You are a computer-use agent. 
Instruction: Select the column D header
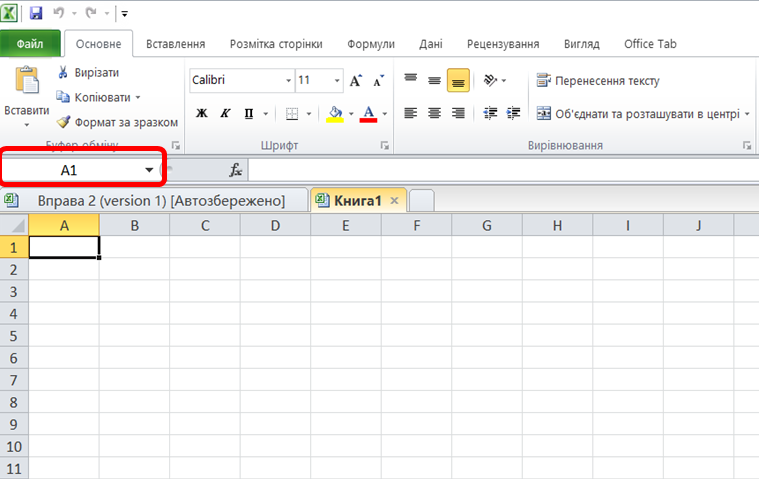coord(275,225)
